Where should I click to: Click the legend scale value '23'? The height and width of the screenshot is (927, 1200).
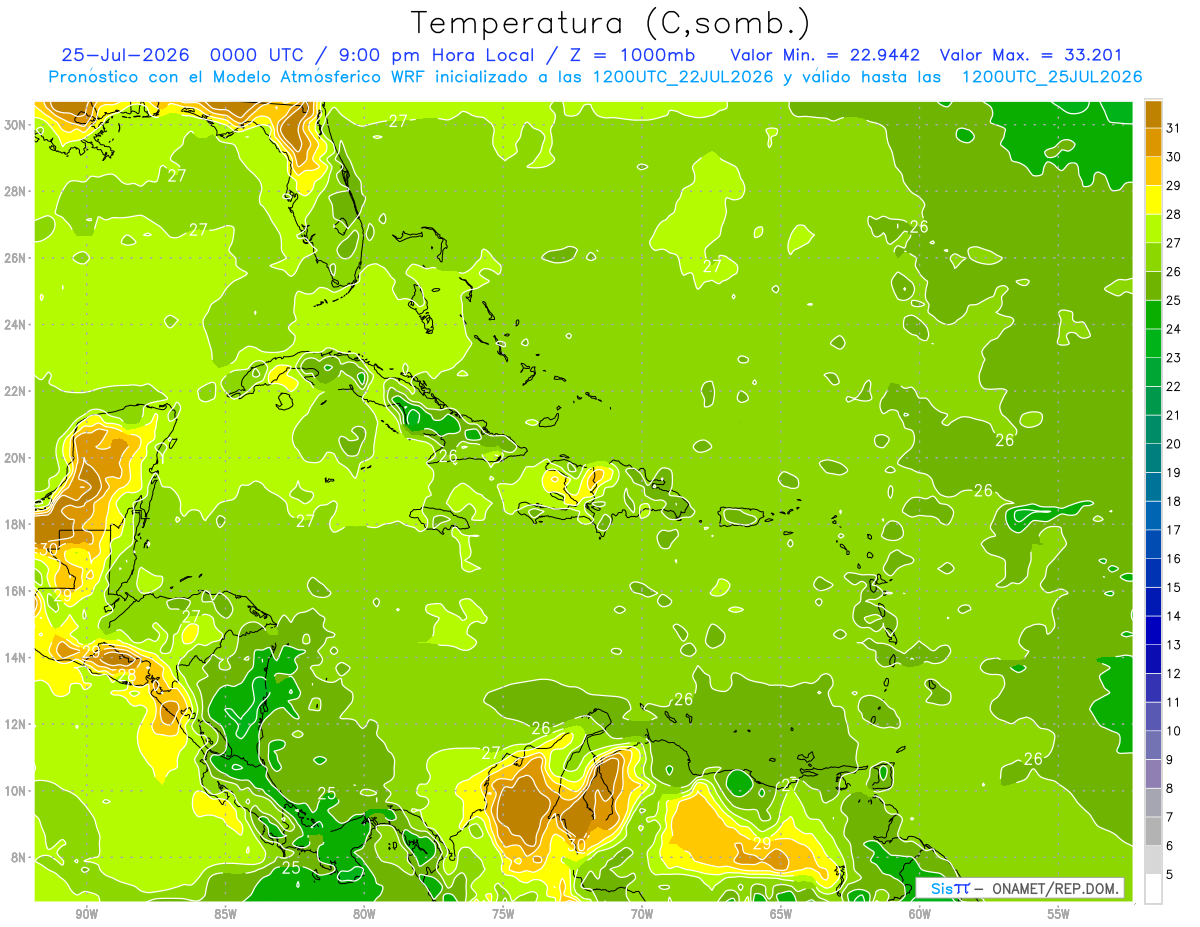coord(1174,357)
